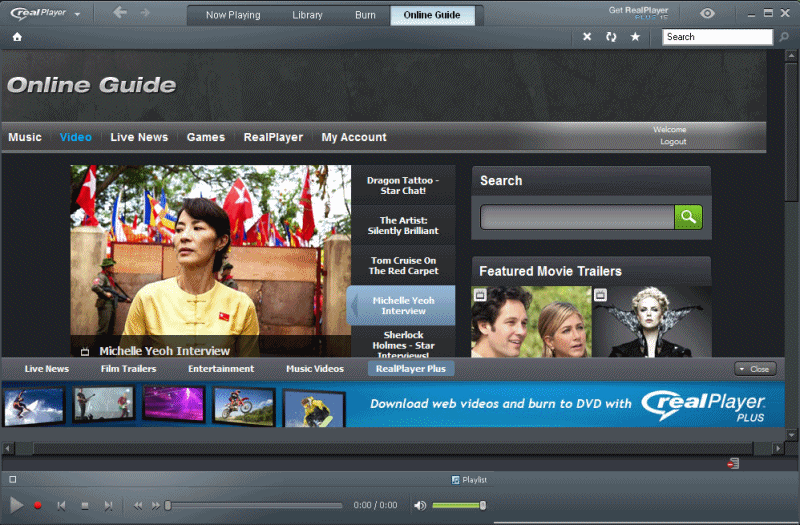Collapse the panel with the Close button
The height and width of the screenshot is (525, 800).
(755, 369)
